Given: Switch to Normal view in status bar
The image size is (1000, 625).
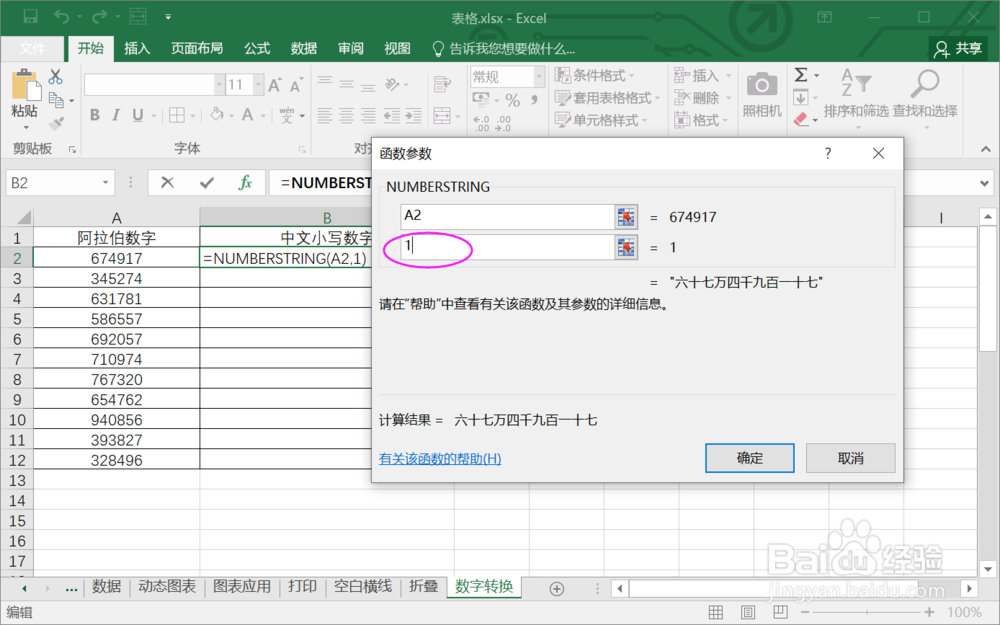Looking at the screenshot, I should tap(716, 612).
